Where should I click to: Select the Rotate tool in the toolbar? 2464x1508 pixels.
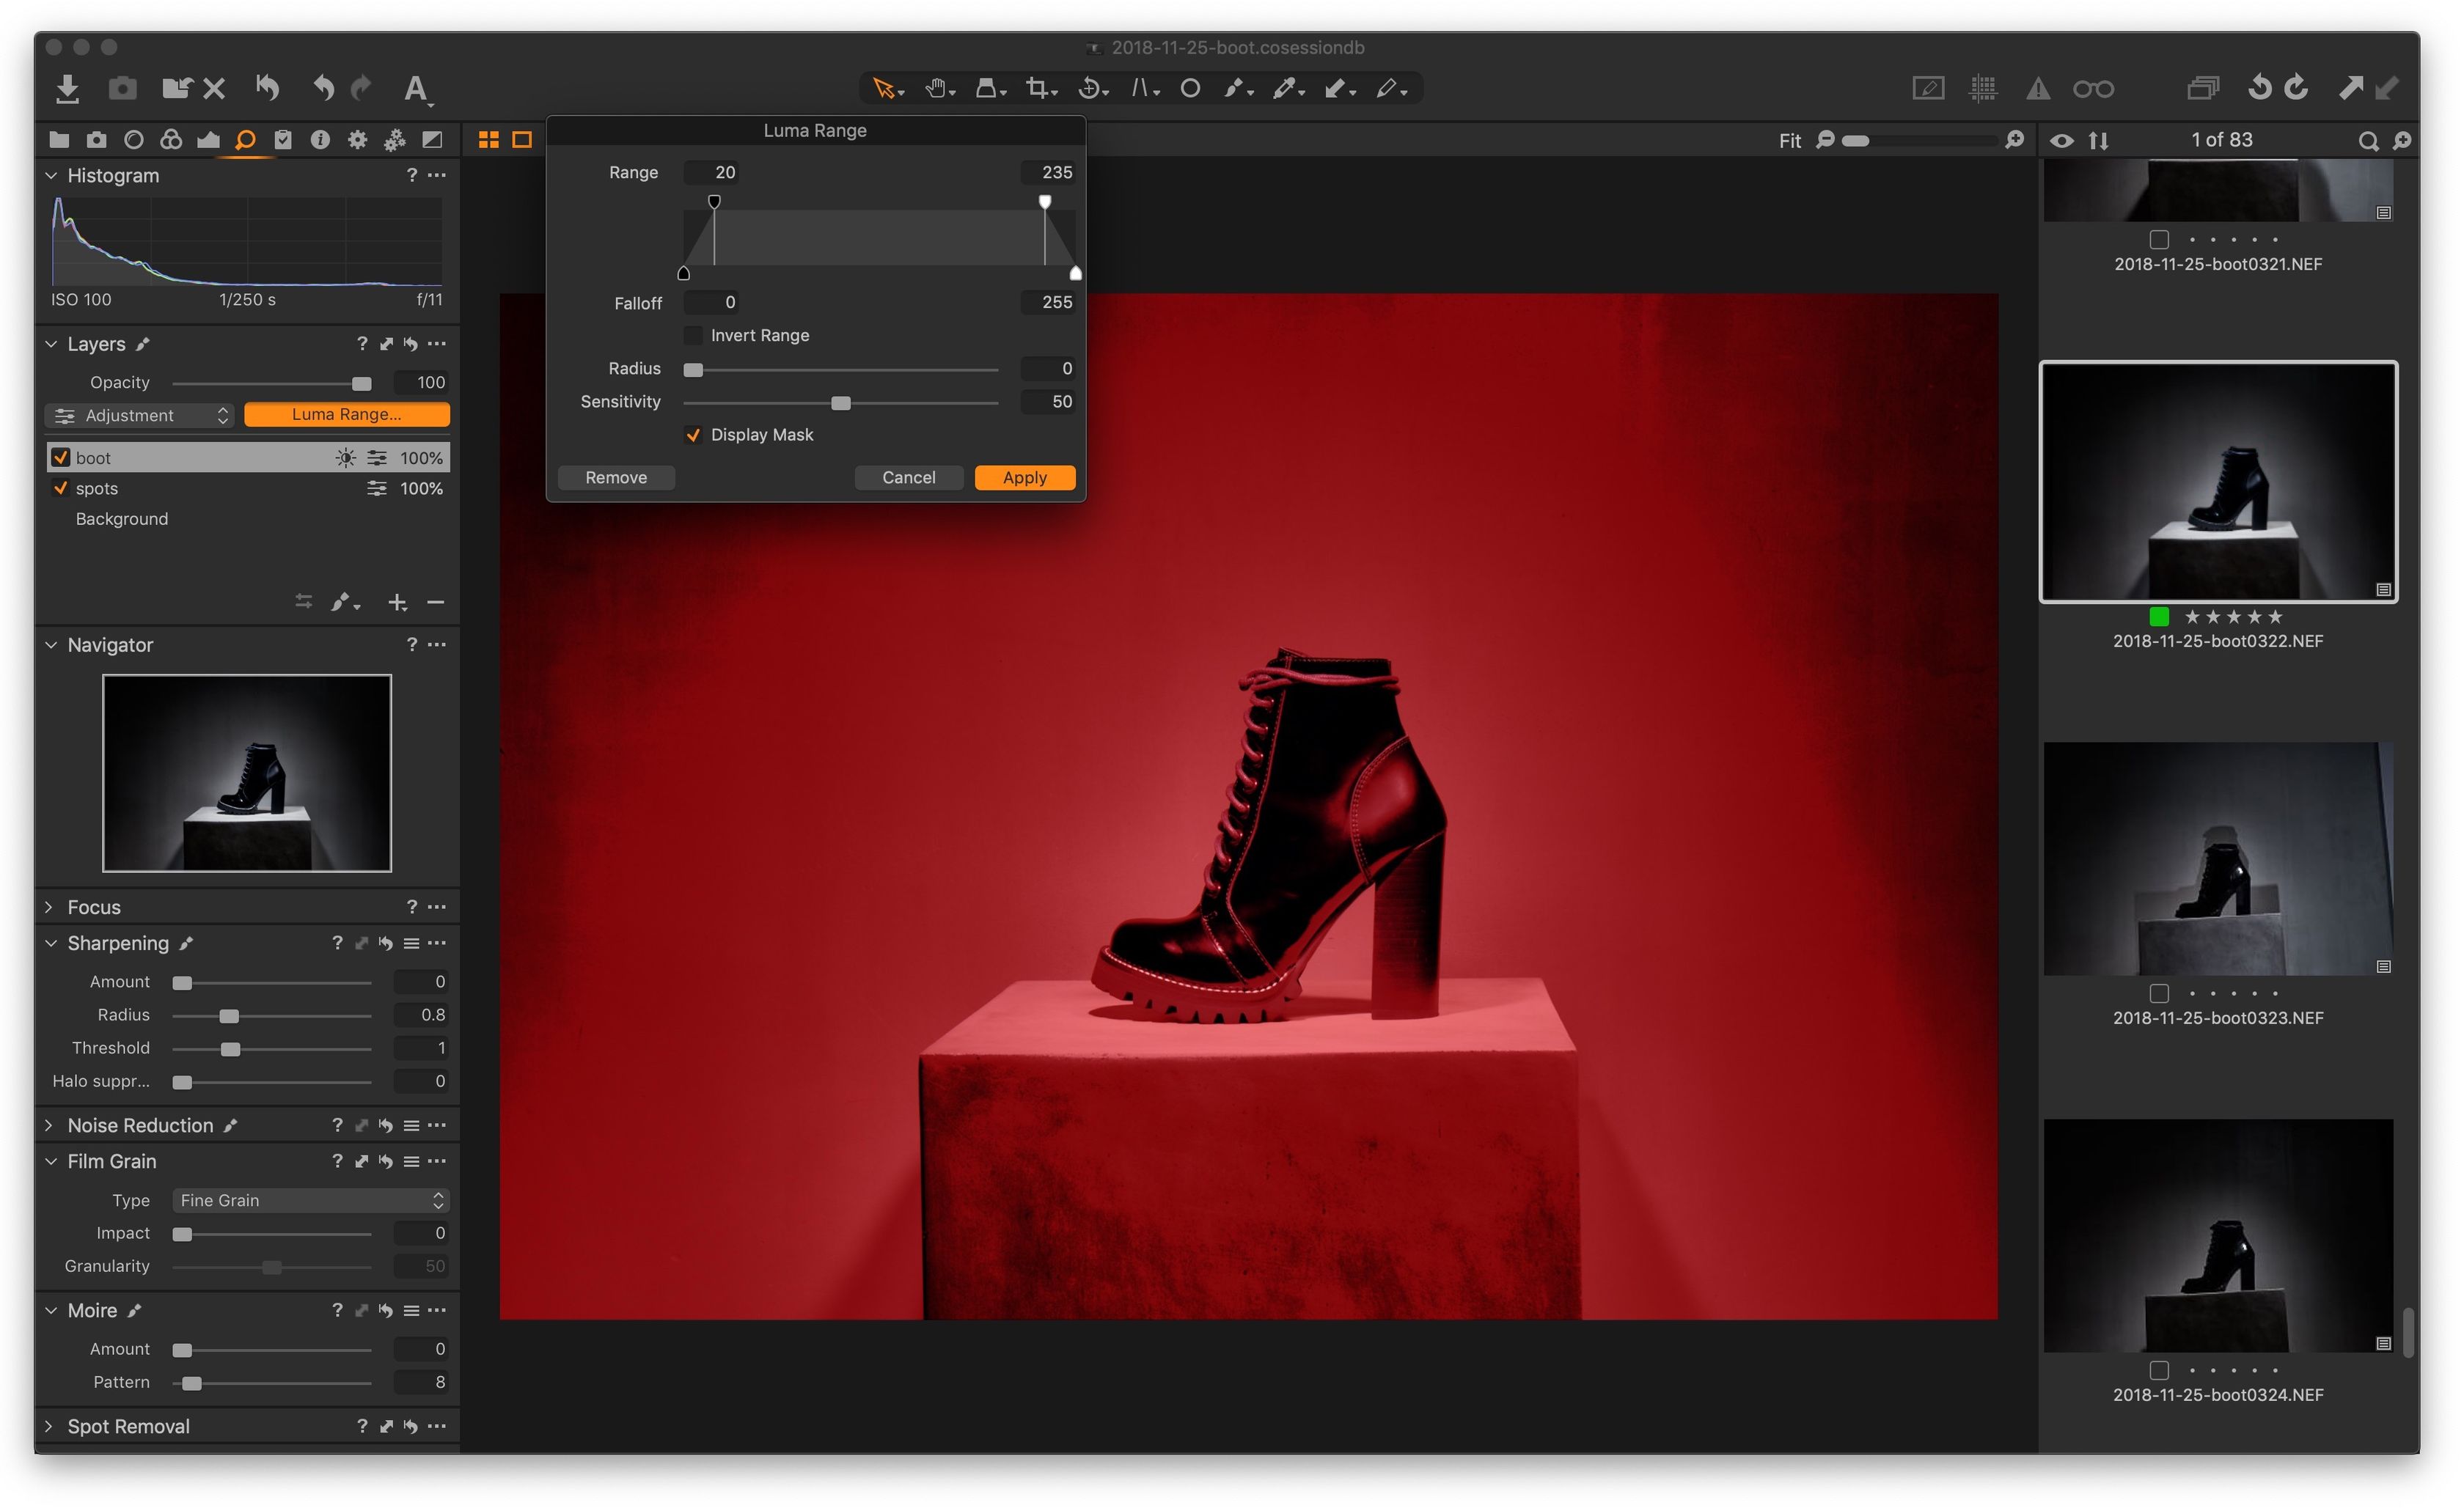(x=1090, y=88)
